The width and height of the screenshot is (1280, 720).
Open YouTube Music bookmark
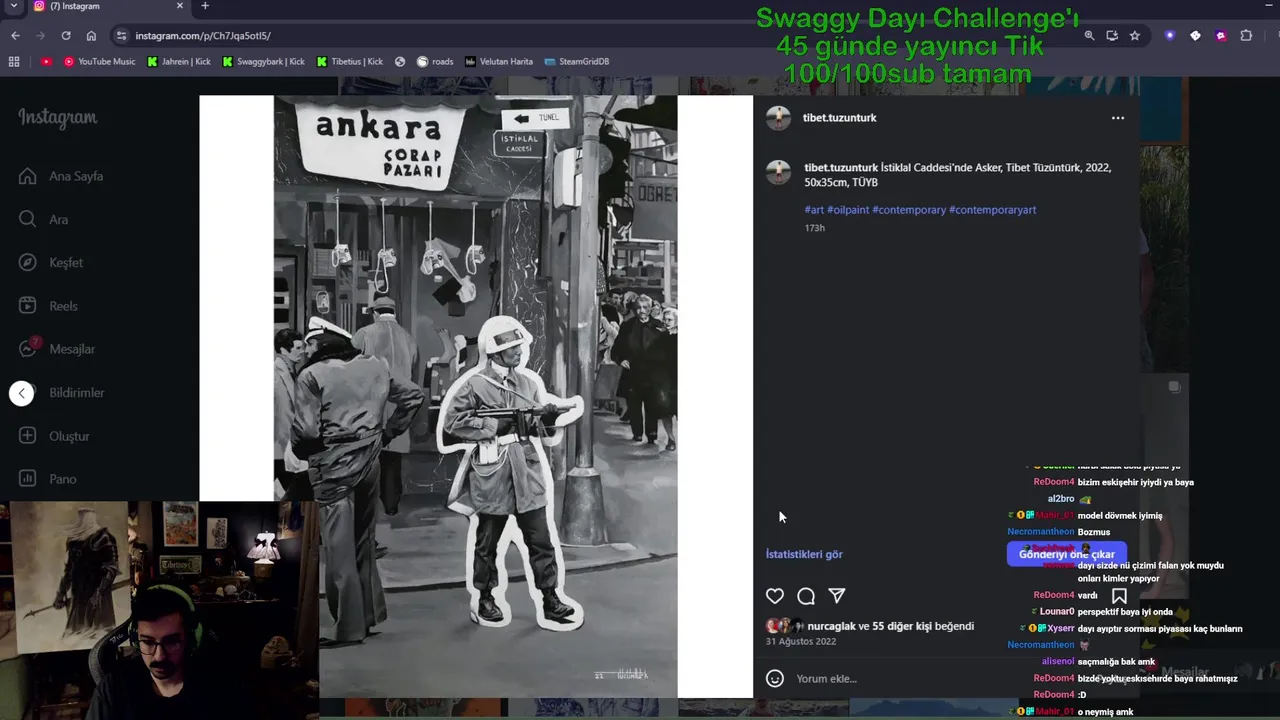coord(99,61)
